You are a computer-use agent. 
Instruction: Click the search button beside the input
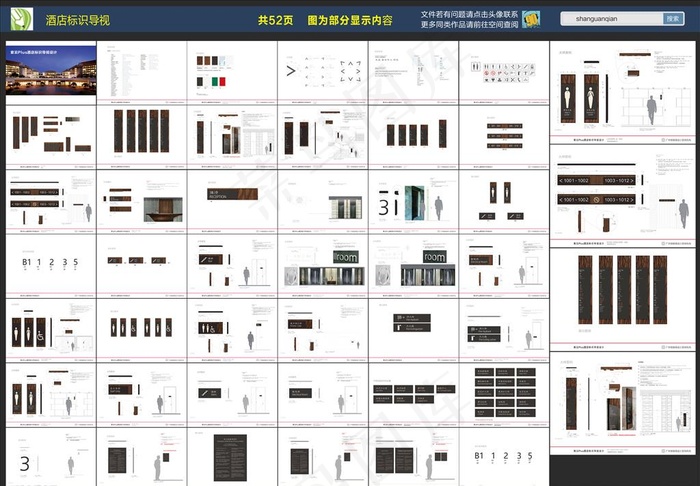[673, 19]
